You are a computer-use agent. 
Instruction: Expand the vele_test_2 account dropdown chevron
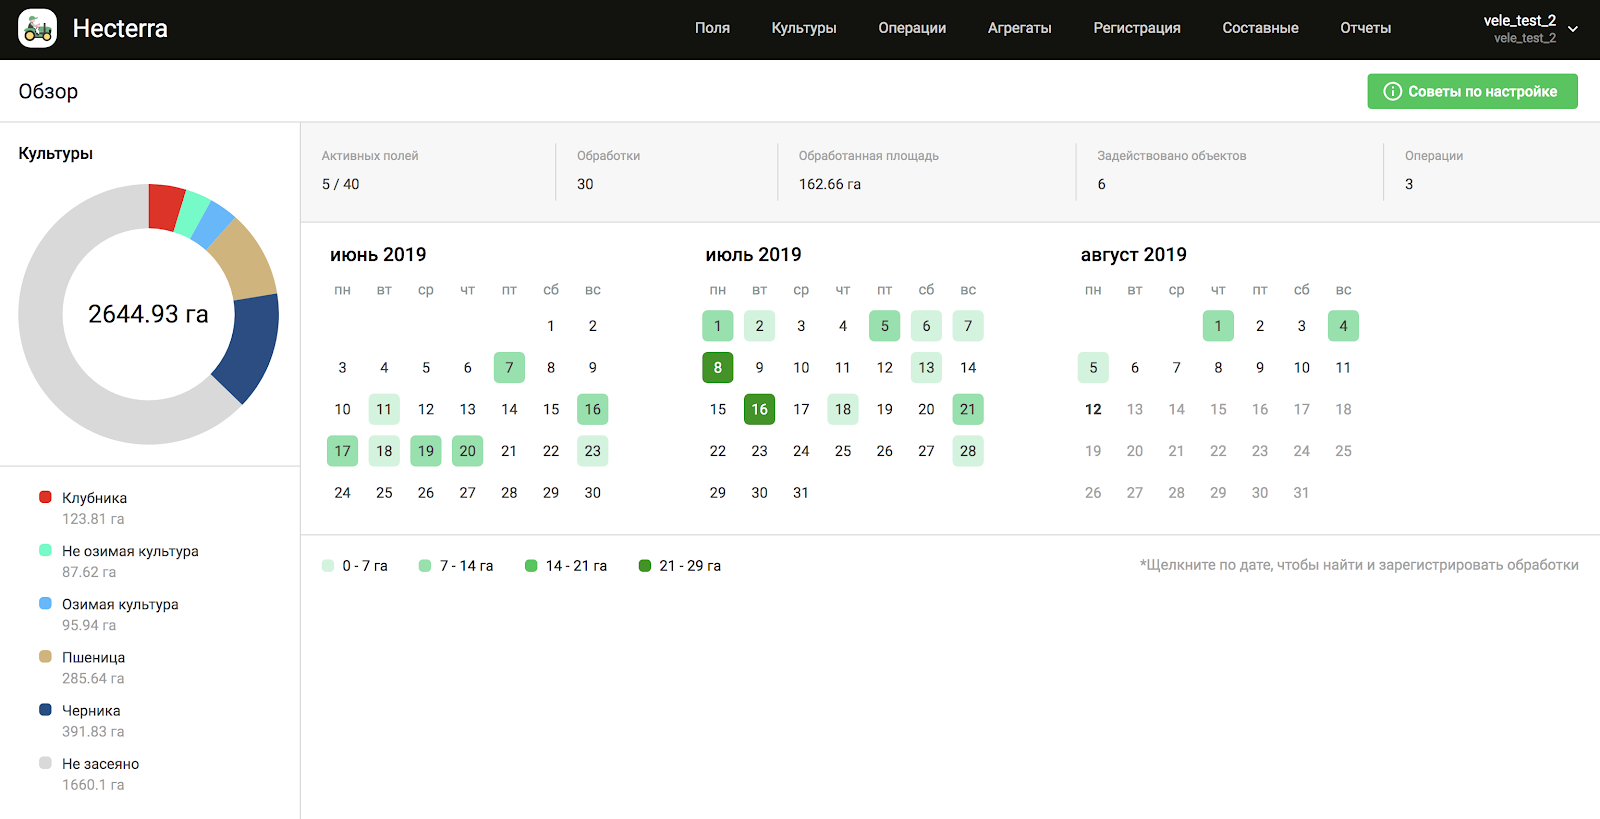pos(1573,29)
